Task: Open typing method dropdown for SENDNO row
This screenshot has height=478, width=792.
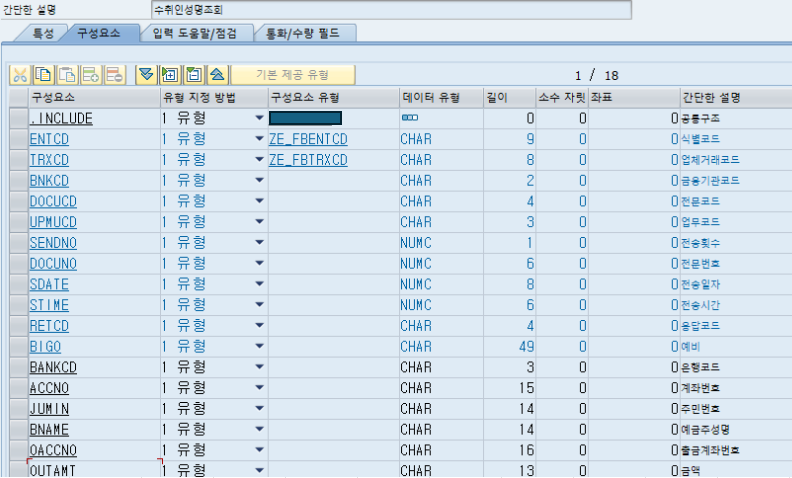Action: click(260, 243)
